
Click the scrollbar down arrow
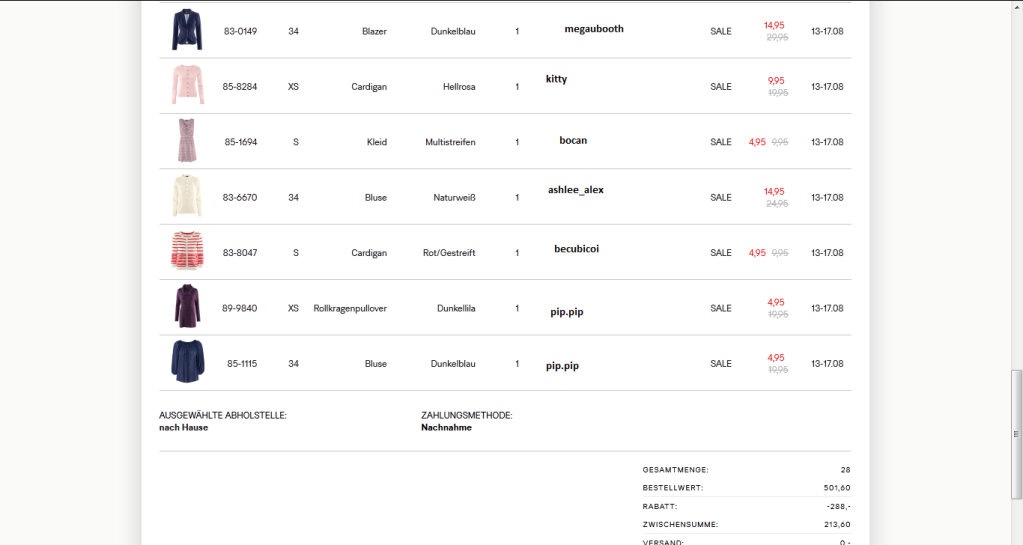tap(1017, 538)
